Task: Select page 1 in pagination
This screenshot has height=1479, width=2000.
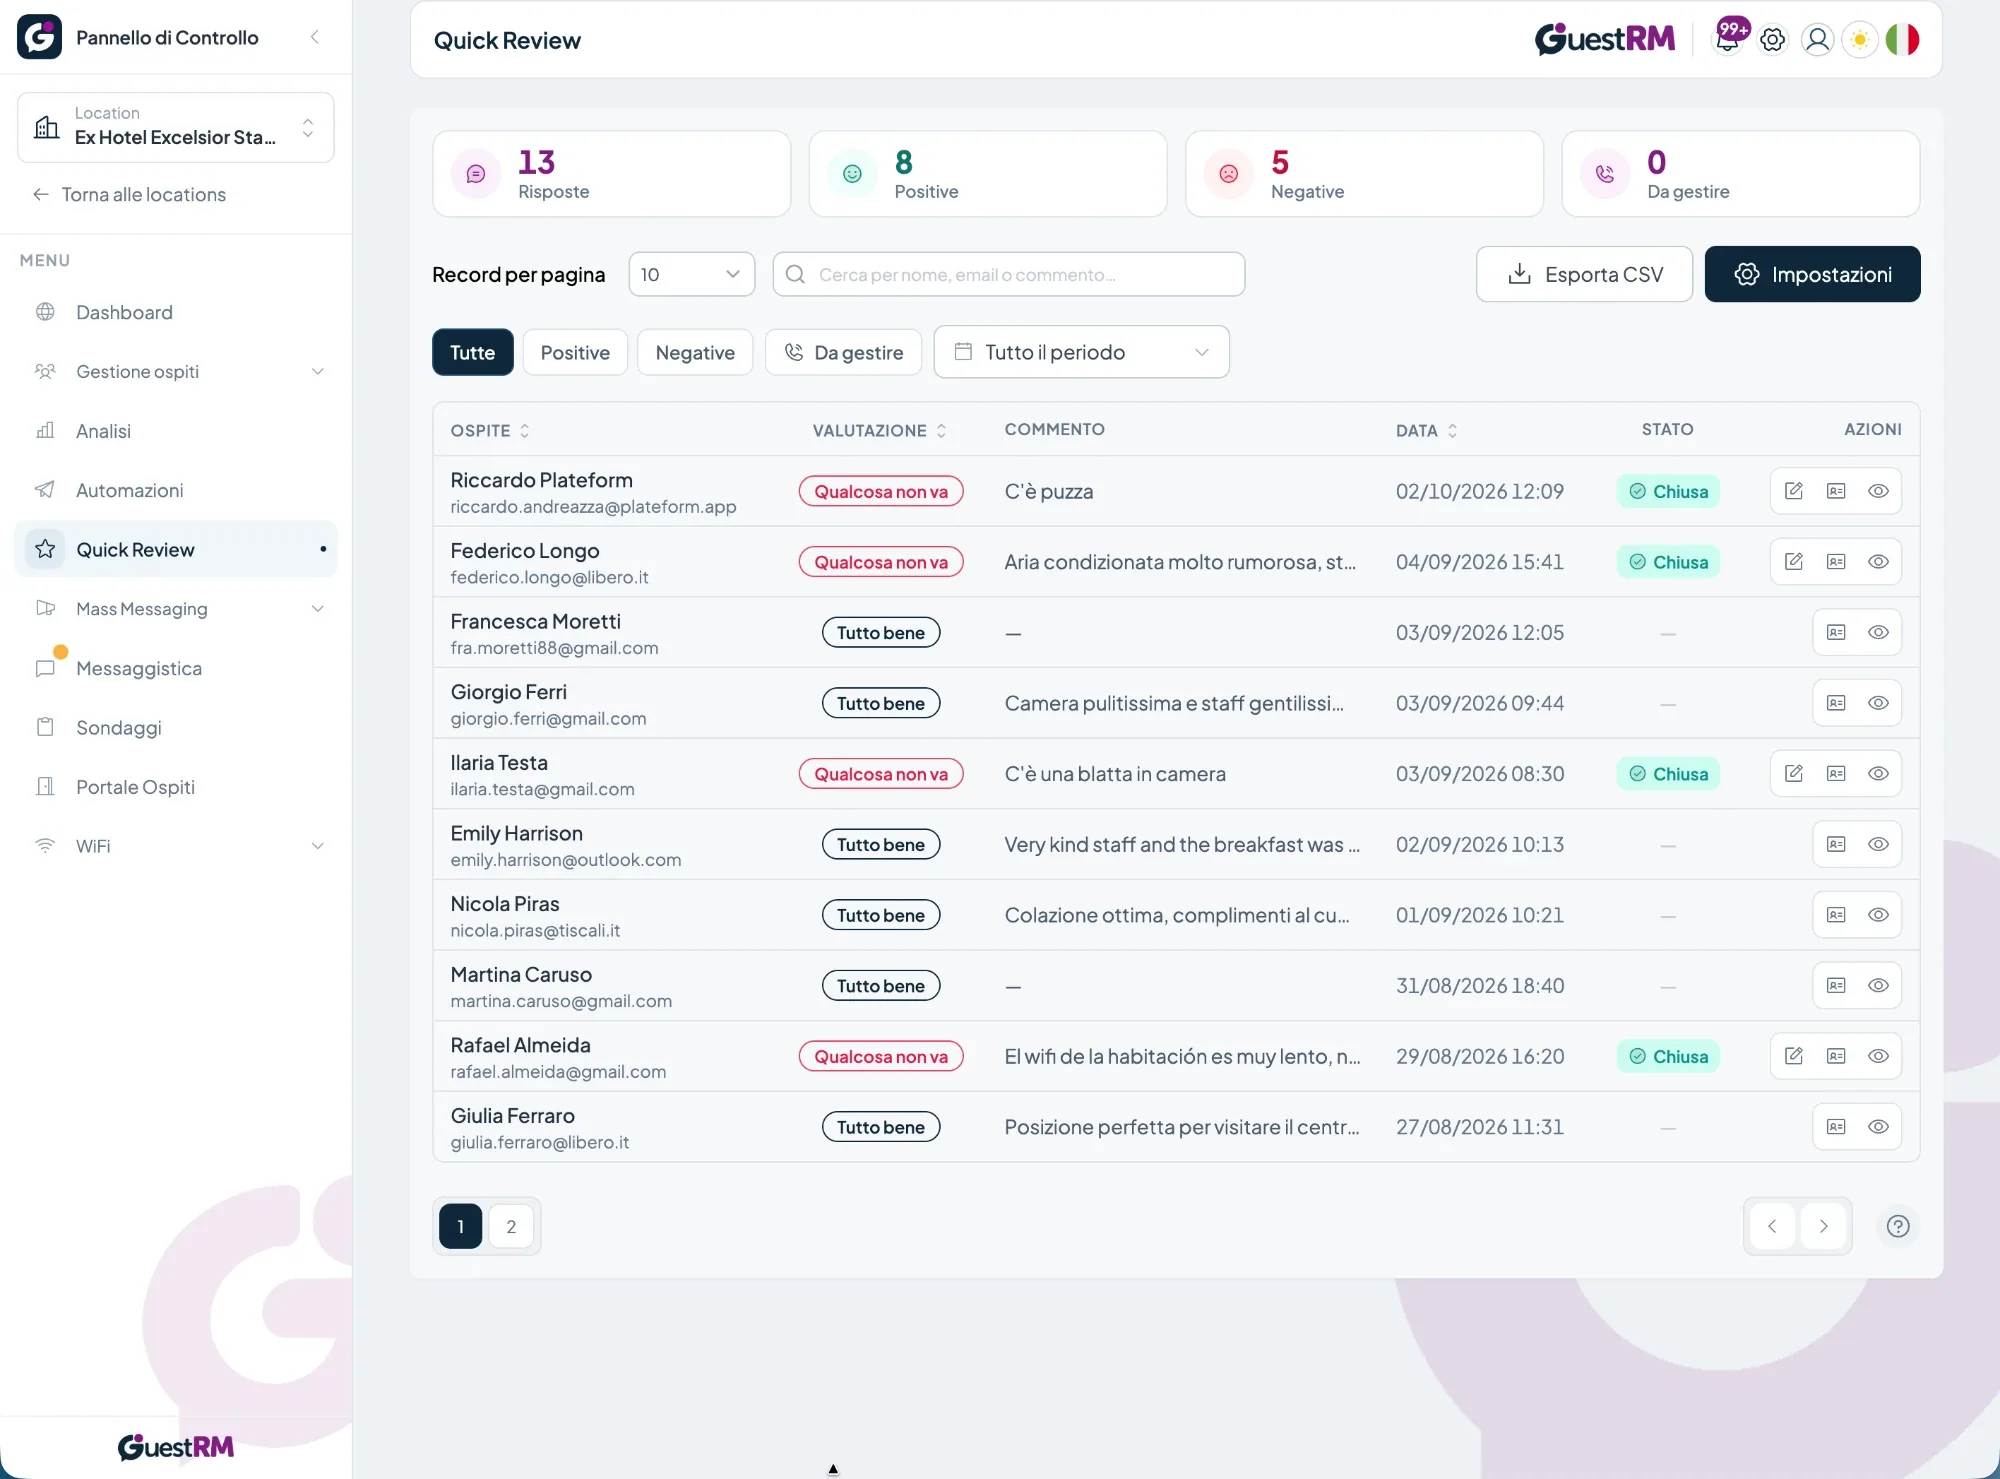Action: tap(460, 1226)
